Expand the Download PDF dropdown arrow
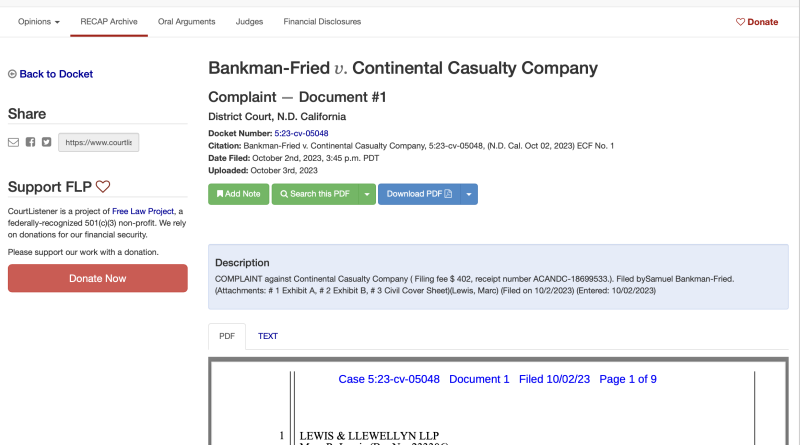Screen dimensions: 800x445 click(469, 194)
